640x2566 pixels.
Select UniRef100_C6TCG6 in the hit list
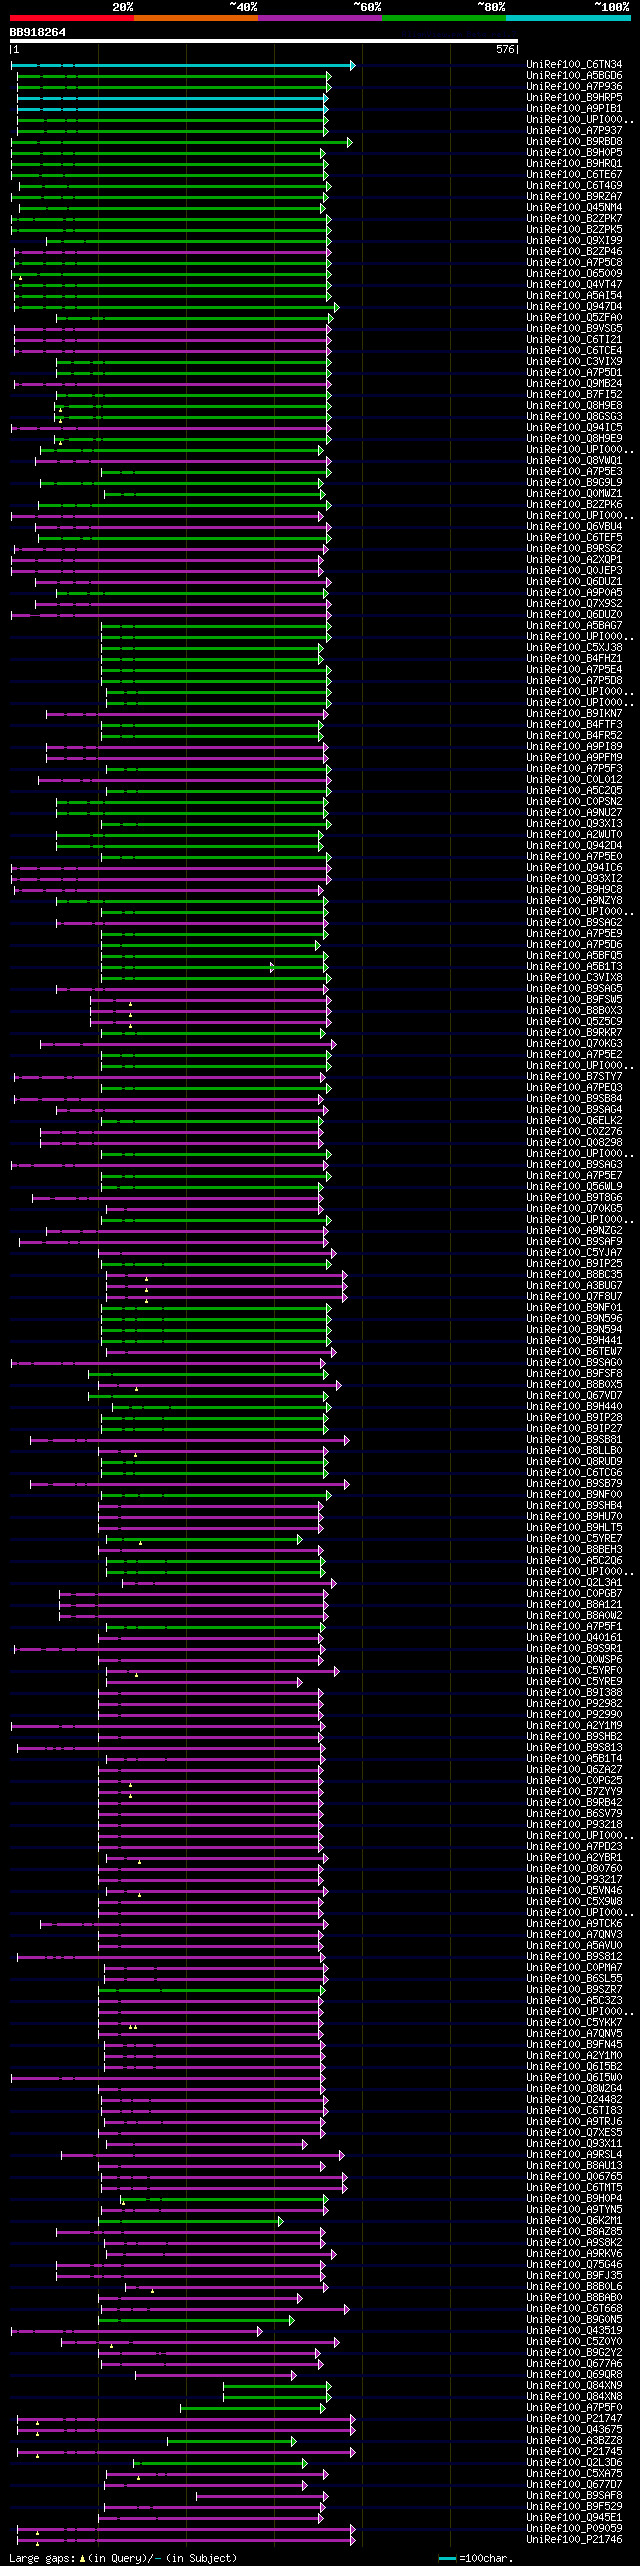click(574, 1473)
